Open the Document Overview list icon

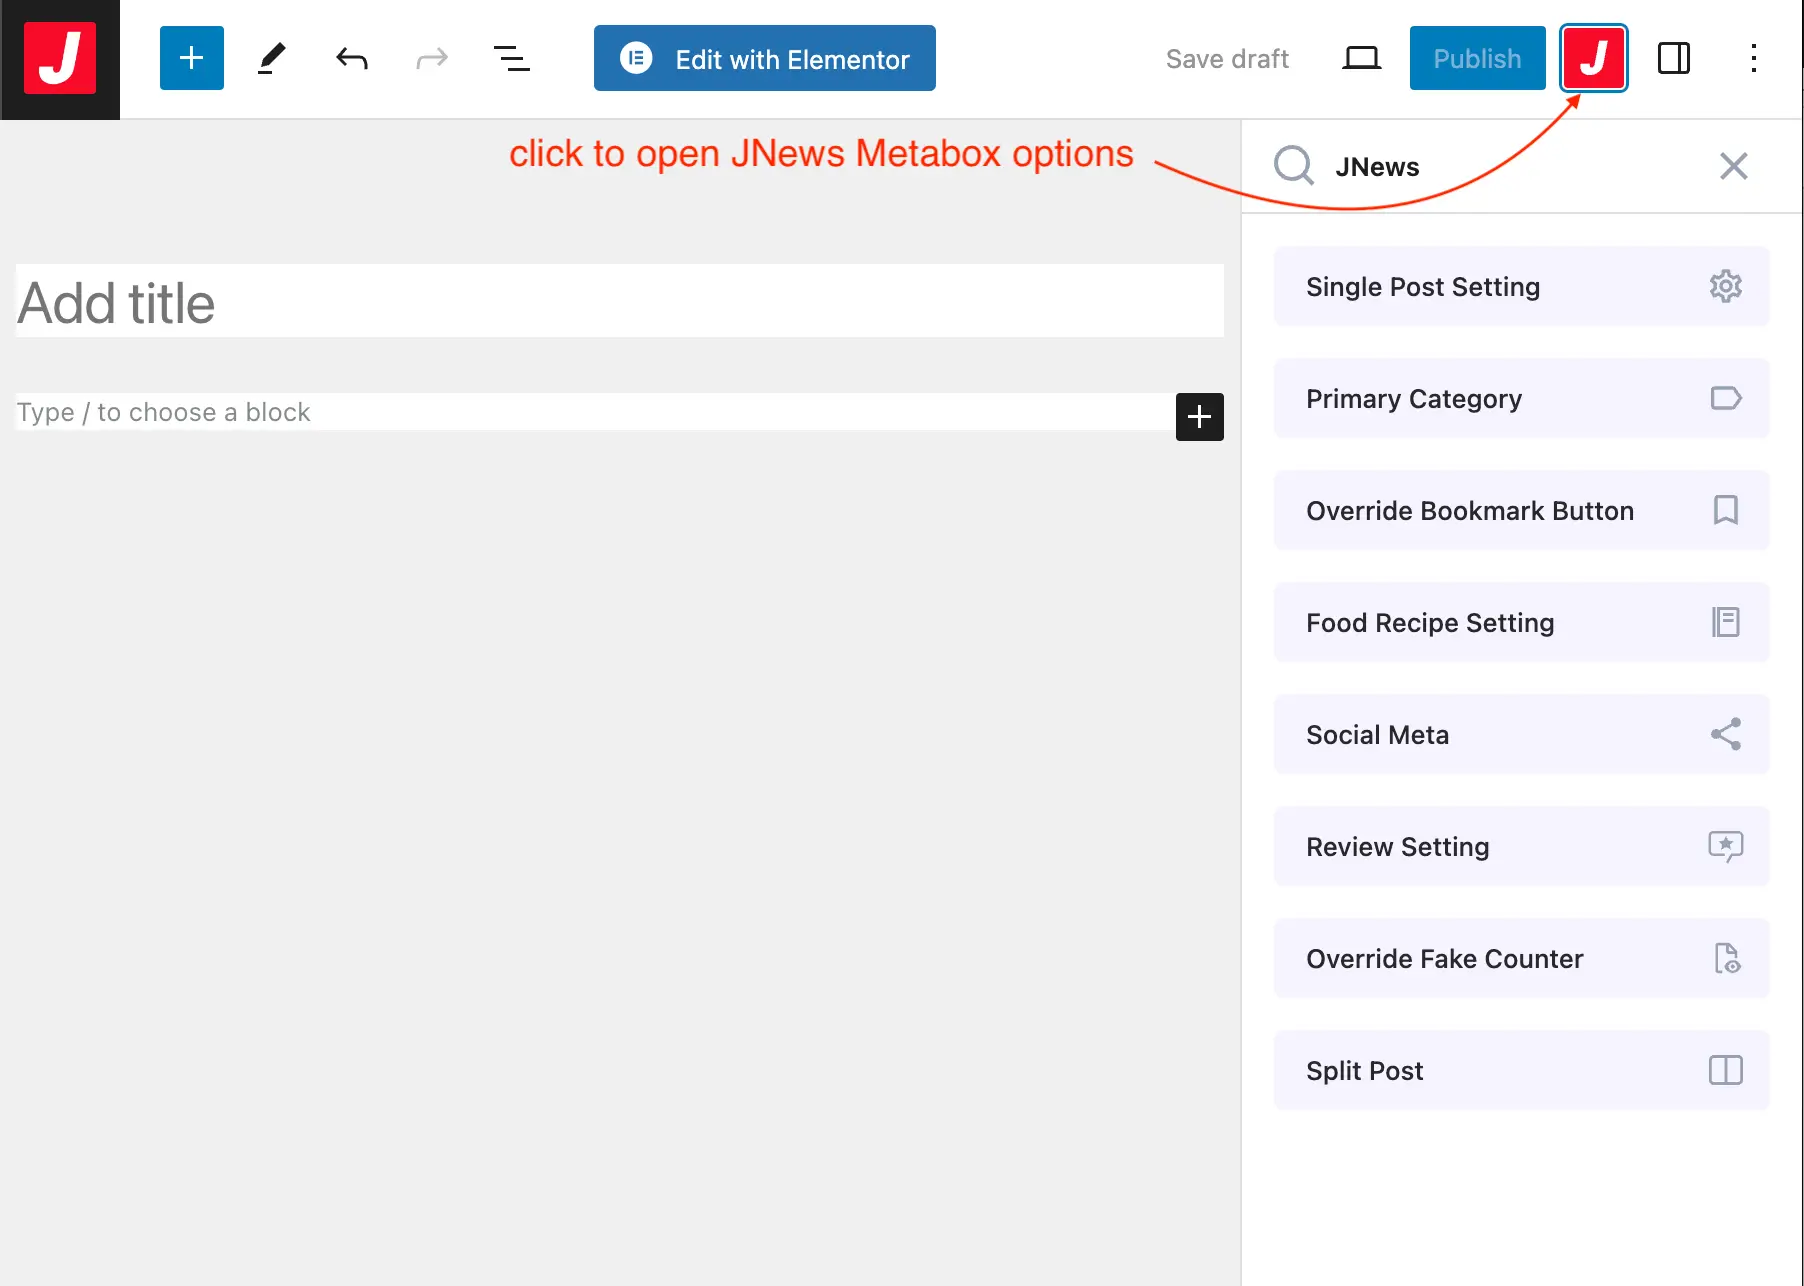coord(512,59)
